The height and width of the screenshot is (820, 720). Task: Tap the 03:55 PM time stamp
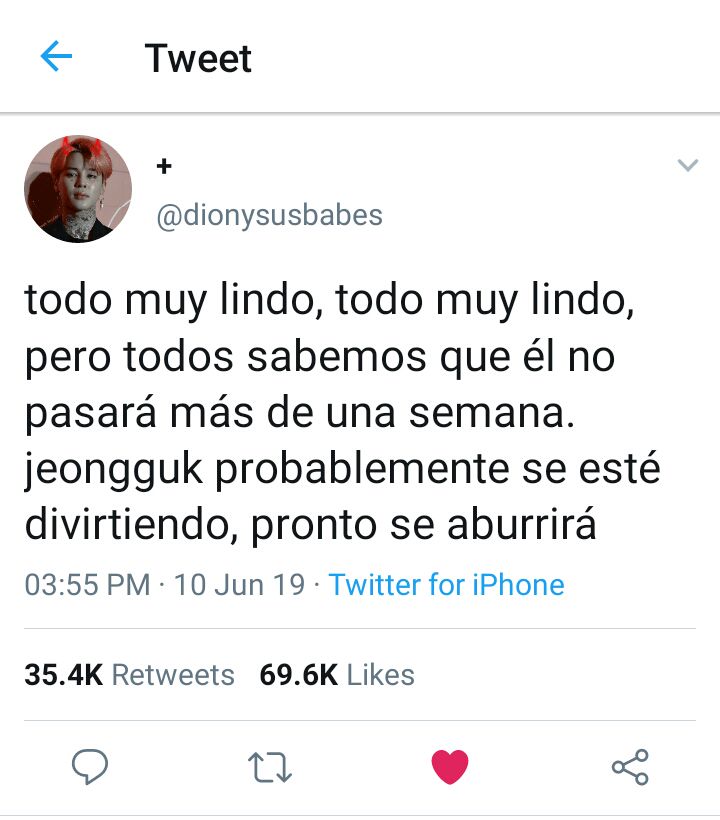pyautogui.click(x=87, y=584)
